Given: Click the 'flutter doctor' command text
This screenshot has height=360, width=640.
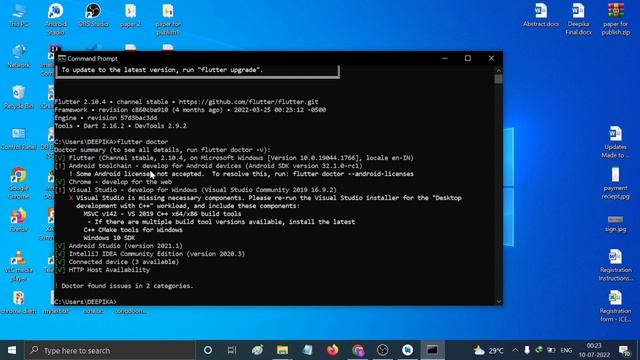Looking at the screenshot, I should click(x=142, y=142).
